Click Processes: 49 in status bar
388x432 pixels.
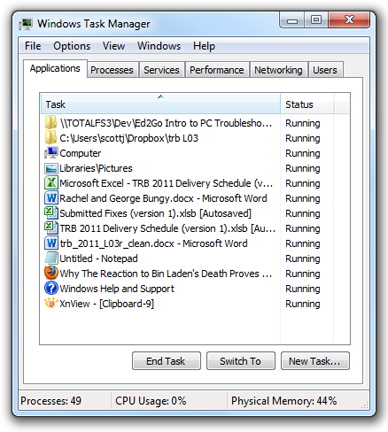tap(51, 400)
